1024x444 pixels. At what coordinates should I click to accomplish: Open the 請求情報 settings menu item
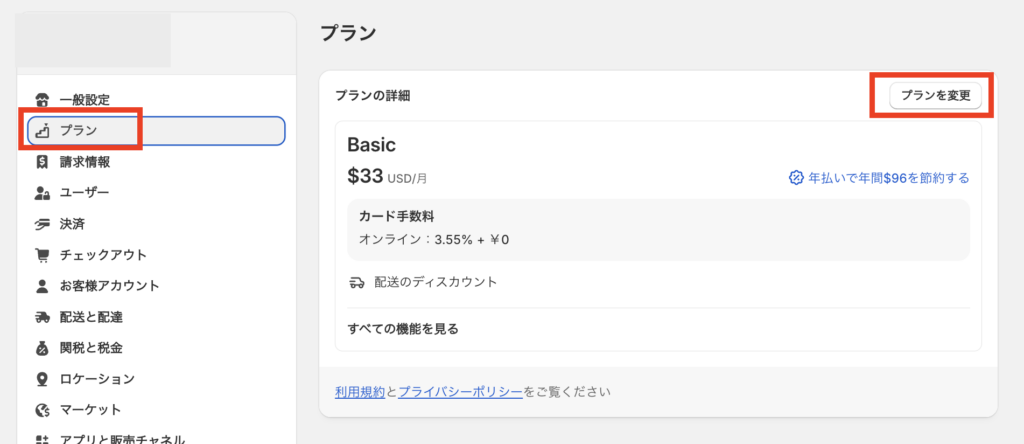(85, 161)
